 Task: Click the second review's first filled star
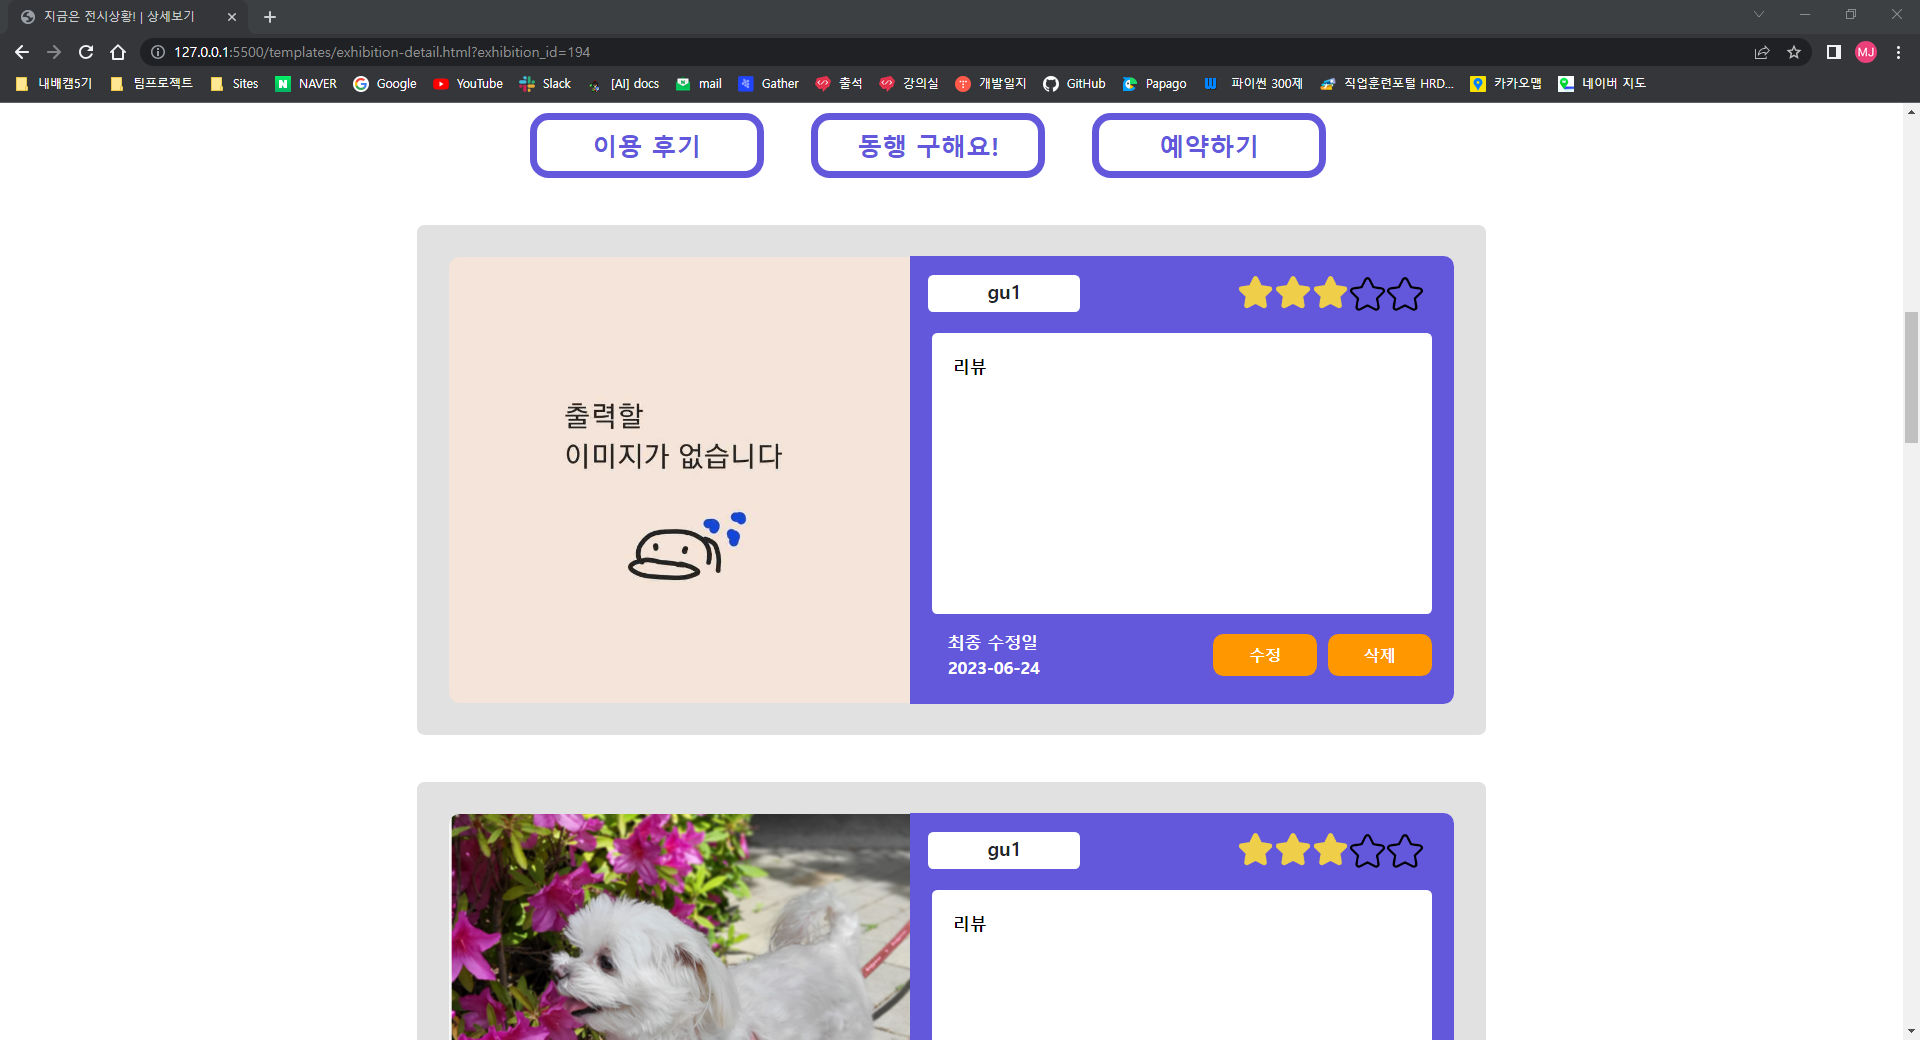tap(1256, 850)
